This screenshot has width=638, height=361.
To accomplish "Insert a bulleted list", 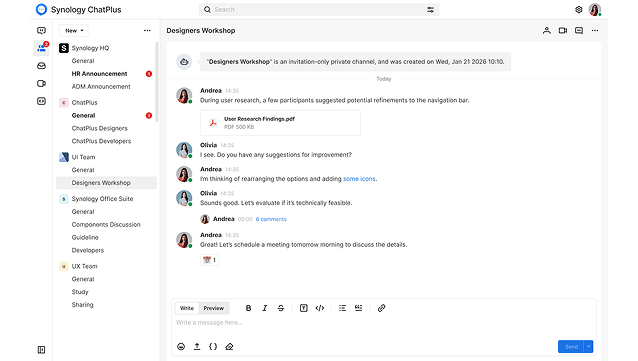I will pos(342,308).
